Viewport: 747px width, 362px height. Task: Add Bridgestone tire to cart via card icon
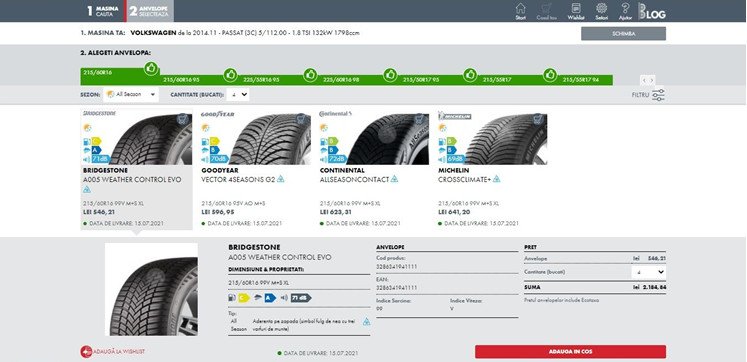point(182,119)
